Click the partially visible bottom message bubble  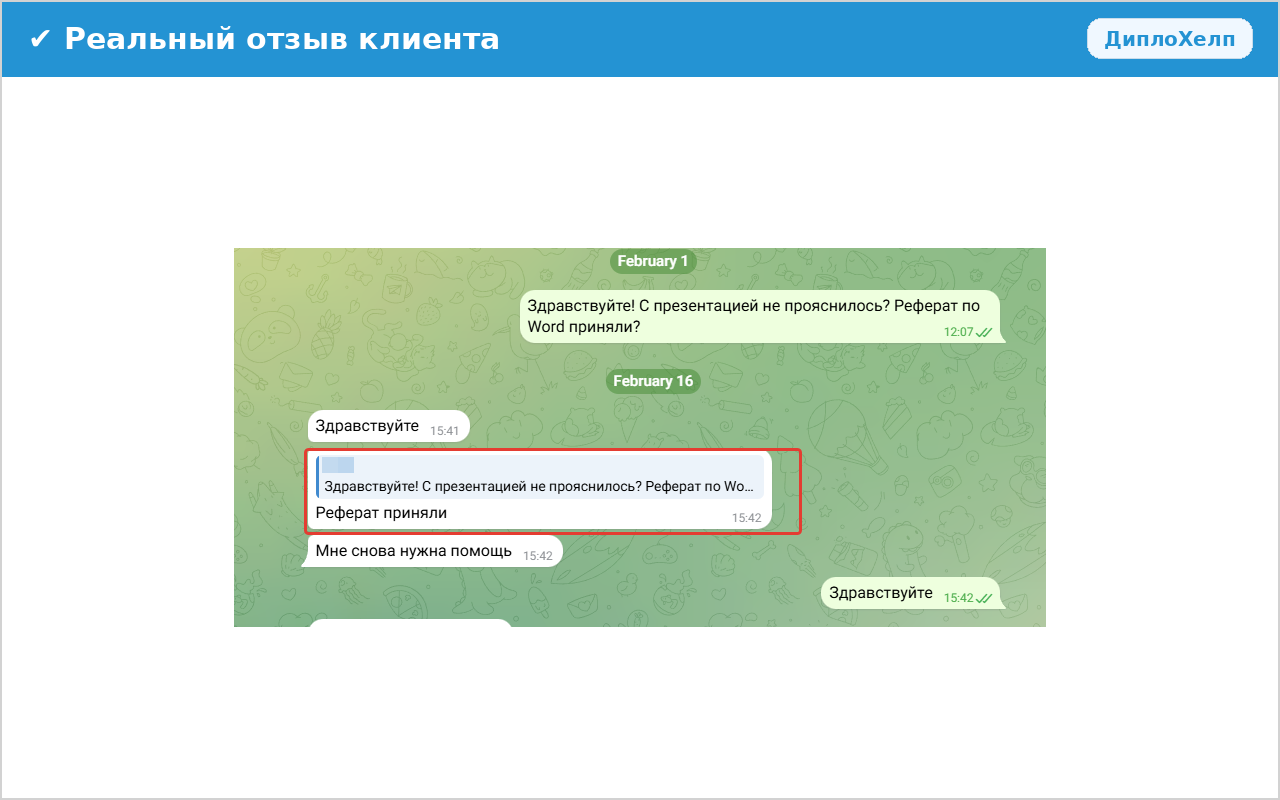pyautogui.click(x=410, y=622)
